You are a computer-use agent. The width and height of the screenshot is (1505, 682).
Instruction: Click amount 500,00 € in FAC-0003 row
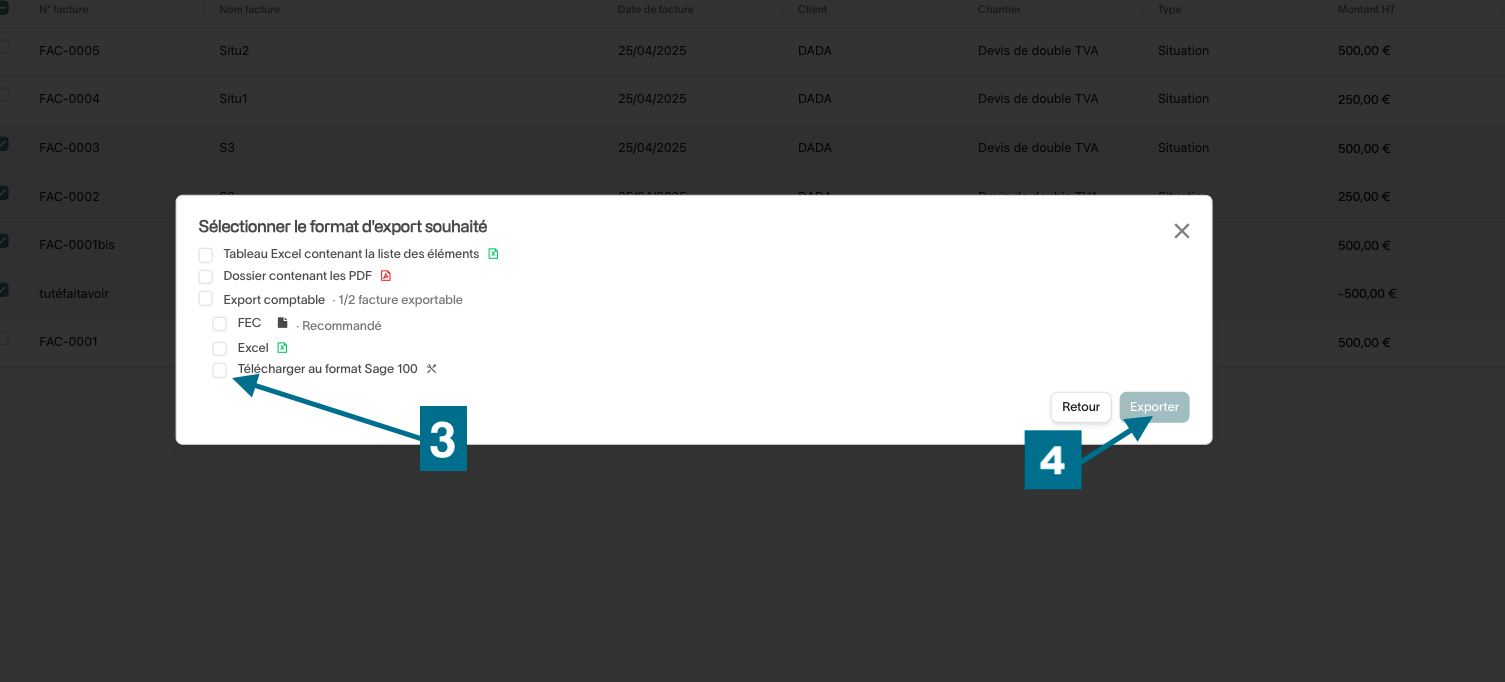(x=1364, y=148)
